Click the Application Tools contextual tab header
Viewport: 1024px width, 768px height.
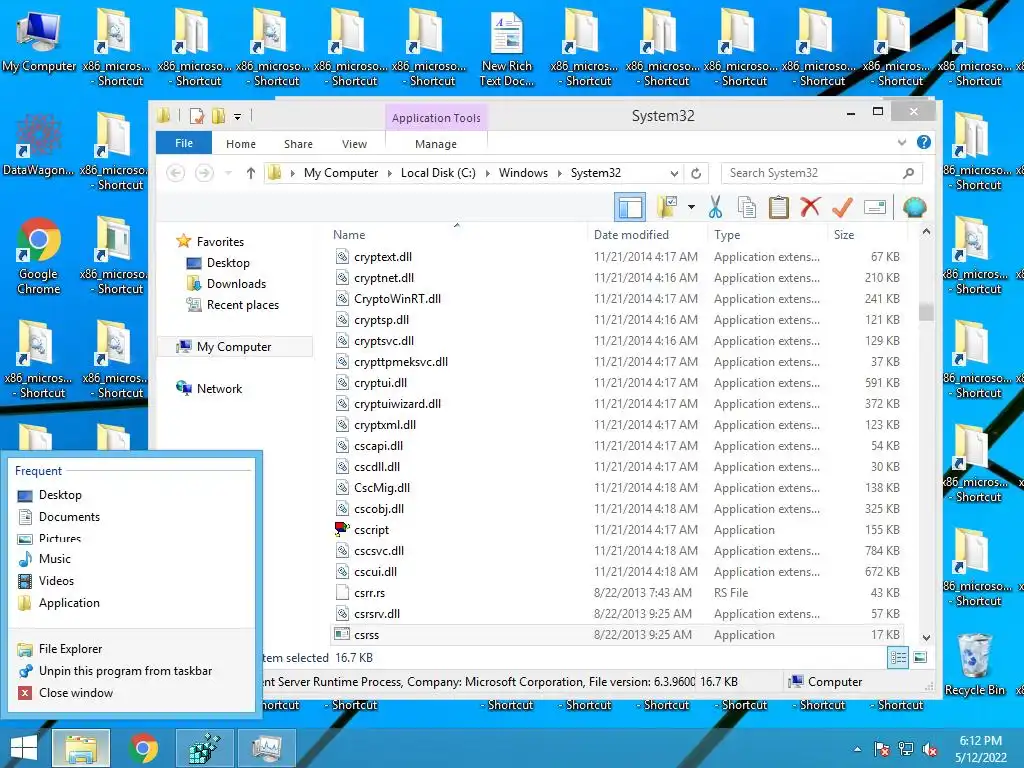(436, 118)
